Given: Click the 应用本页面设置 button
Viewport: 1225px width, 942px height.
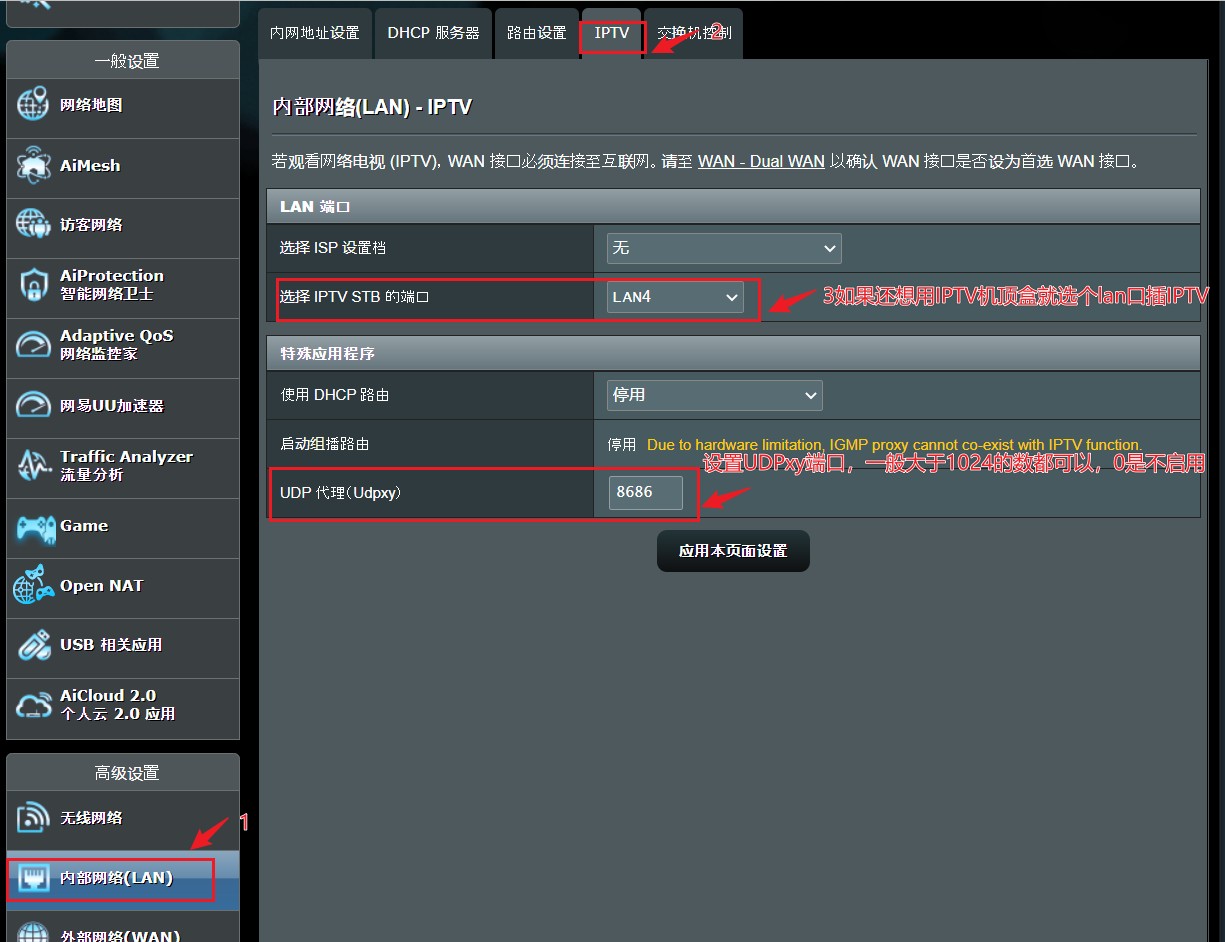Looking at the screenshot, I should pyautogui.click(x=733, y=551).
